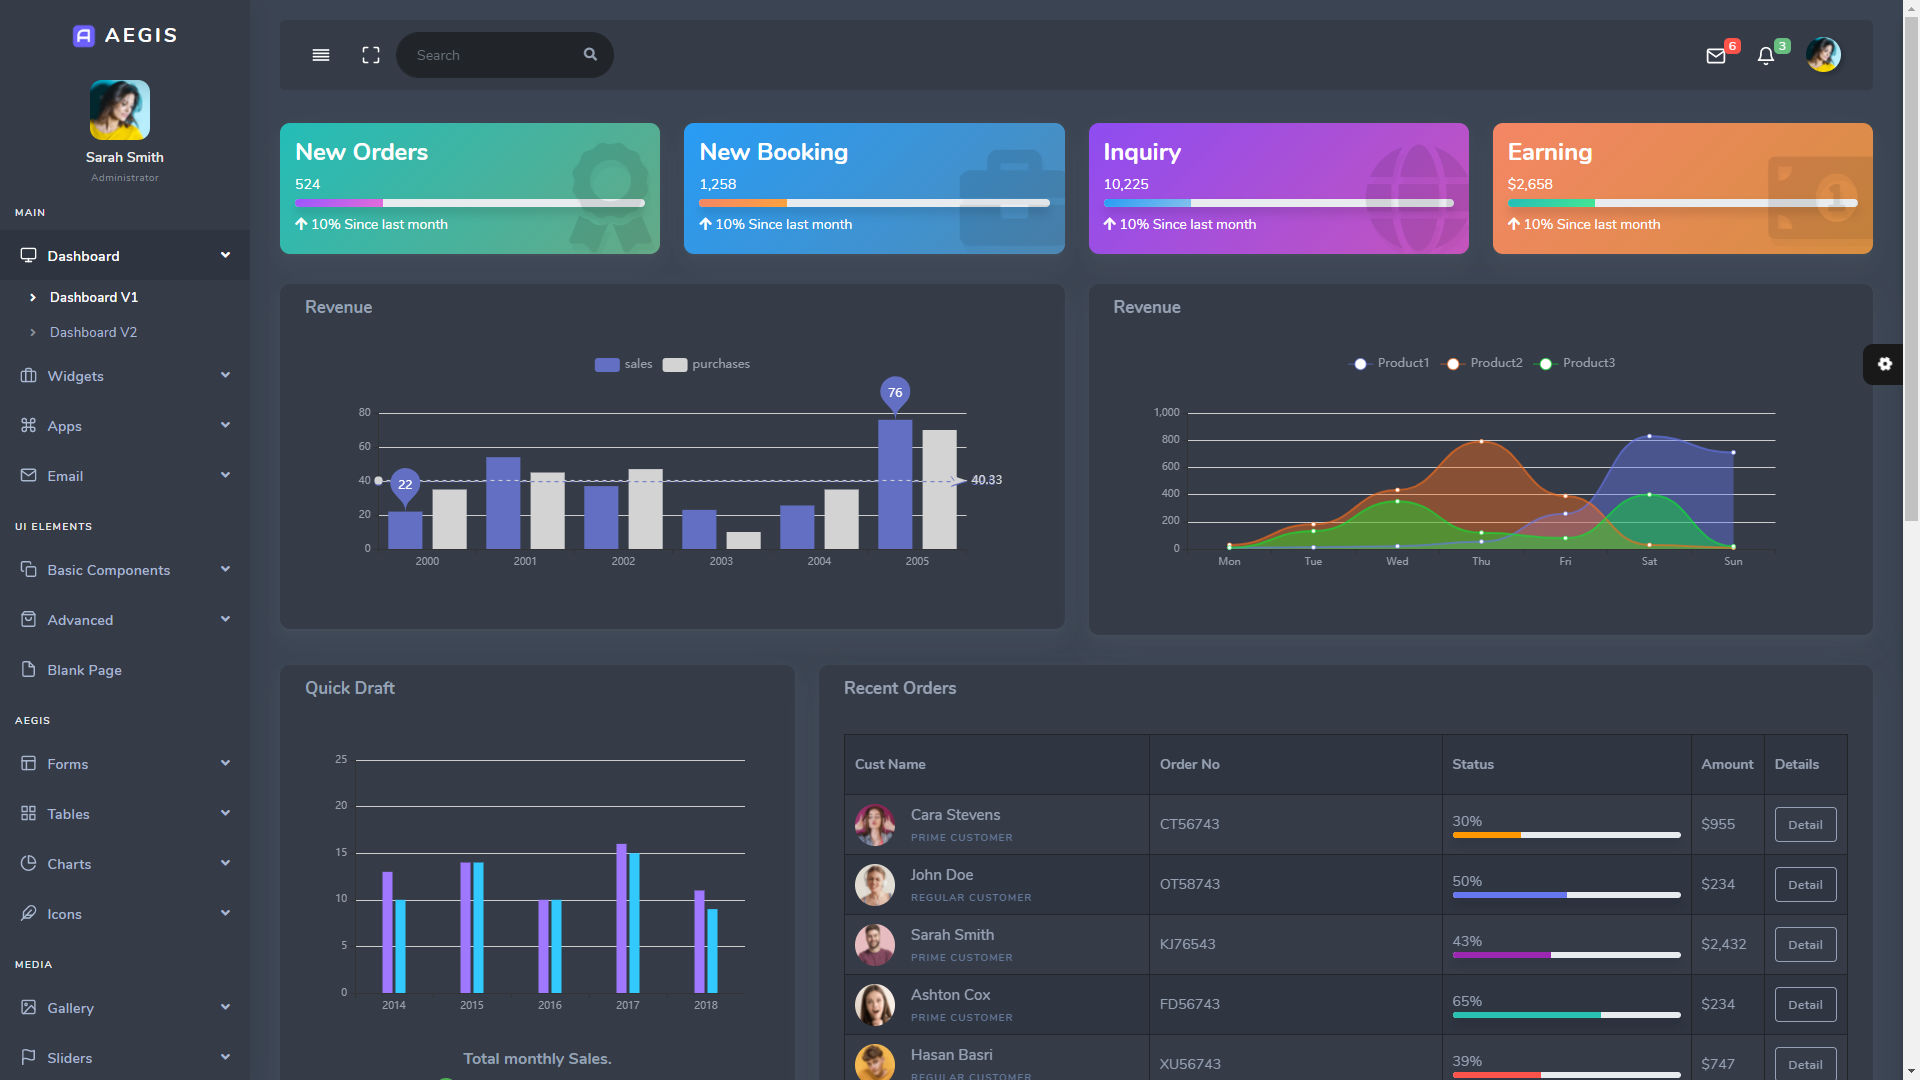
Task: Toggle the purchases legend item
Action: point(706,364)
